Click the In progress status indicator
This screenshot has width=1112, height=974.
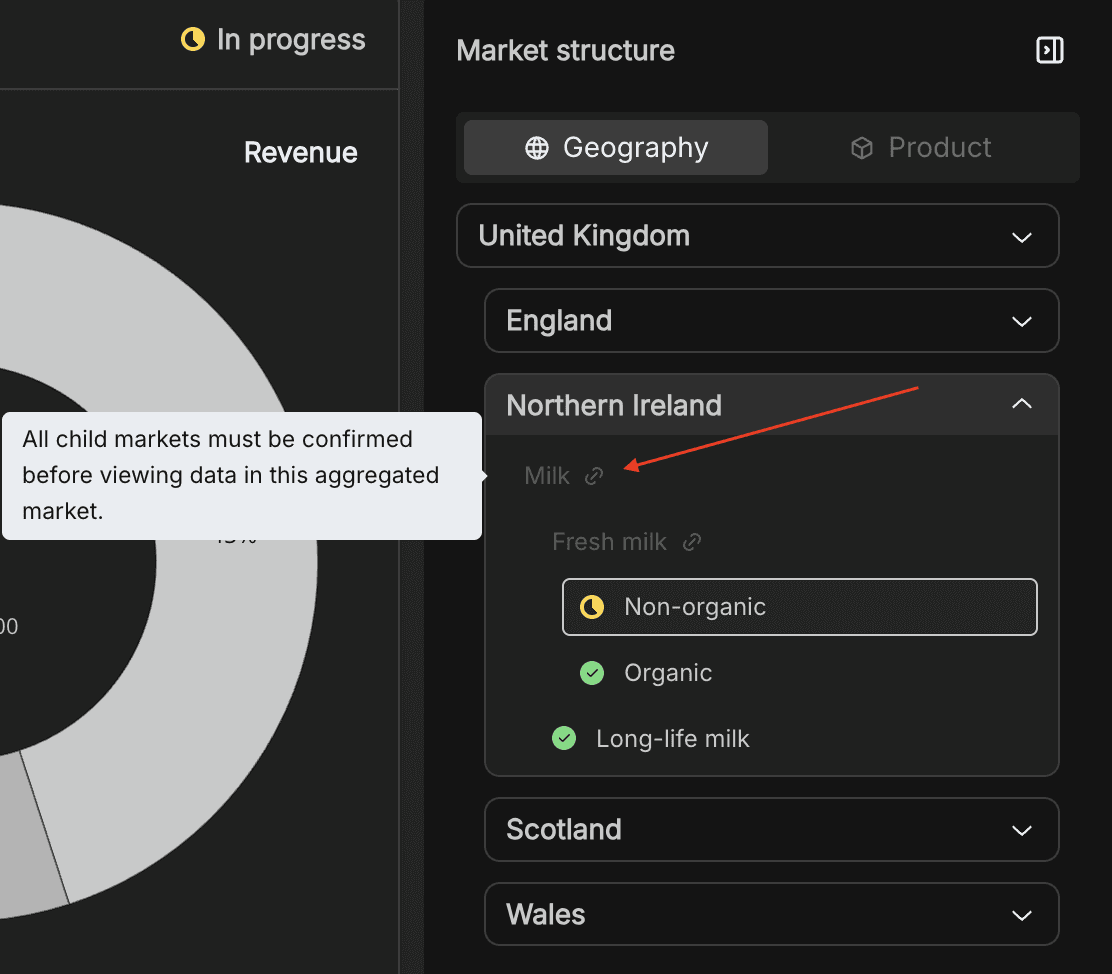[273, 40]
